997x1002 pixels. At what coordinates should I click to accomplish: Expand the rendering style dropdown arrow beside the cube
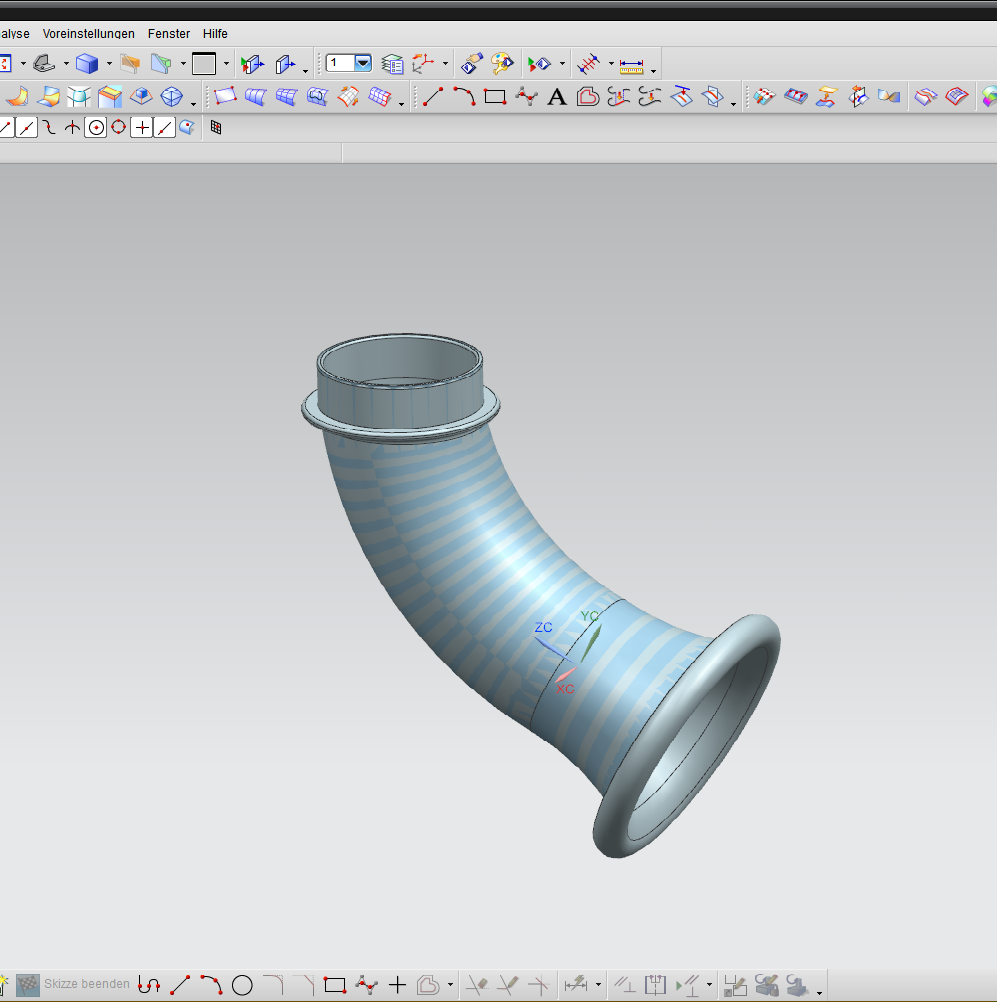[109, 64]
